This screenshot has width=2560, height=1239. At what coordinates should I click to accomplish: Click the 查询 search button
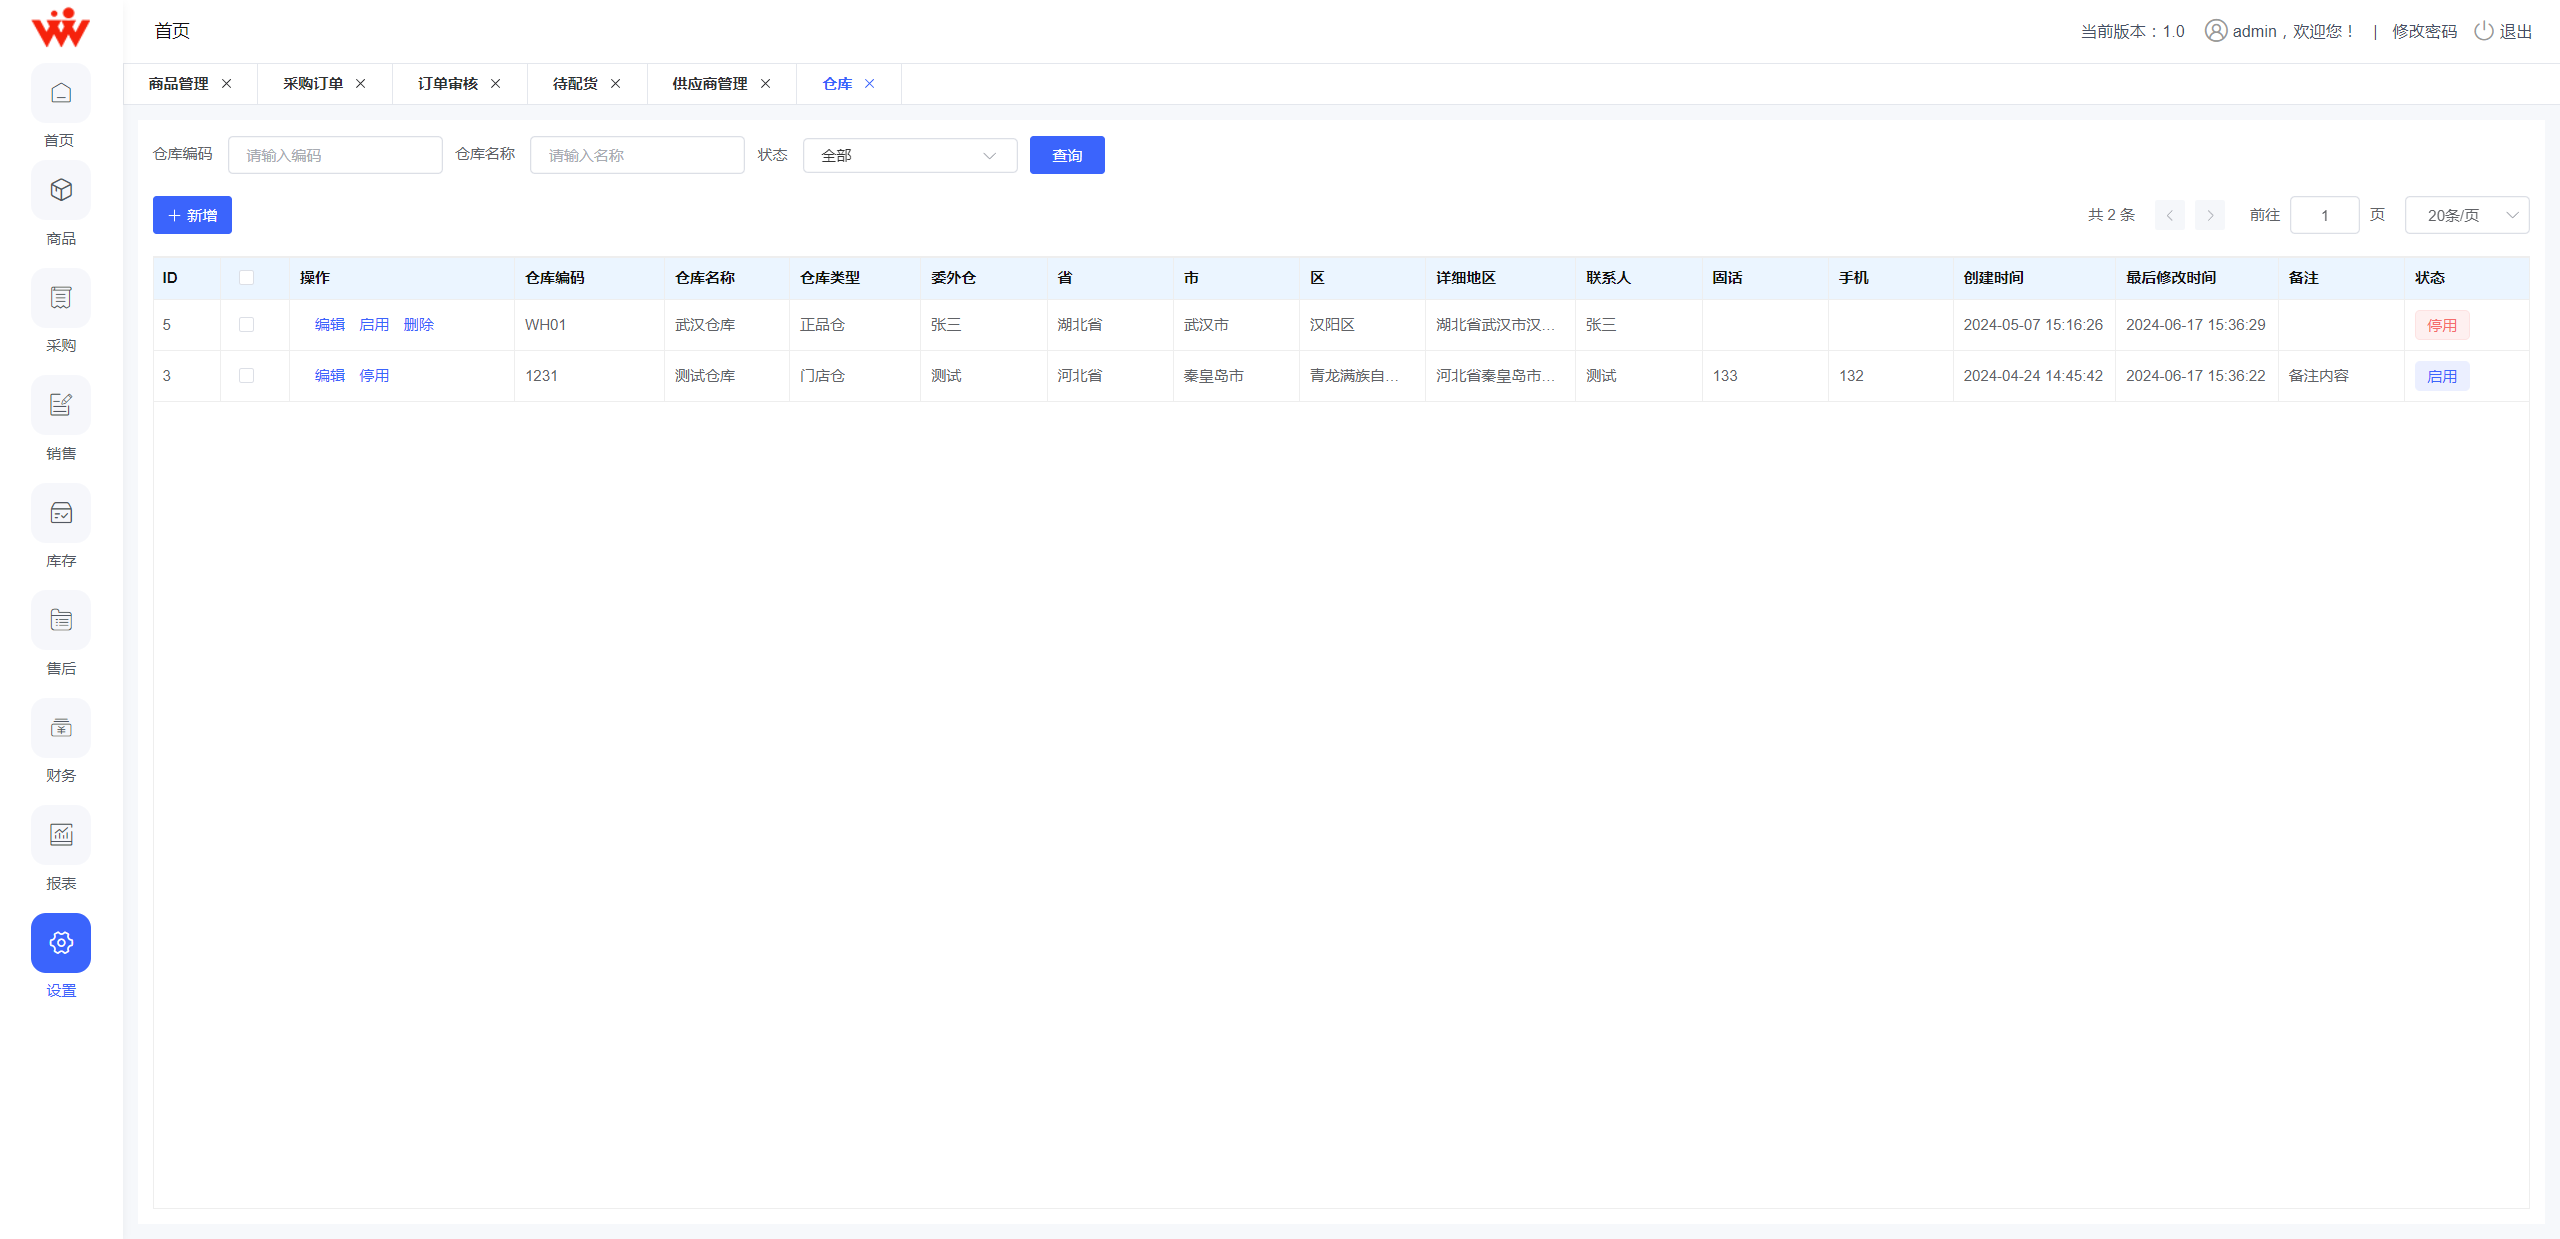[x=1066, y=155]
